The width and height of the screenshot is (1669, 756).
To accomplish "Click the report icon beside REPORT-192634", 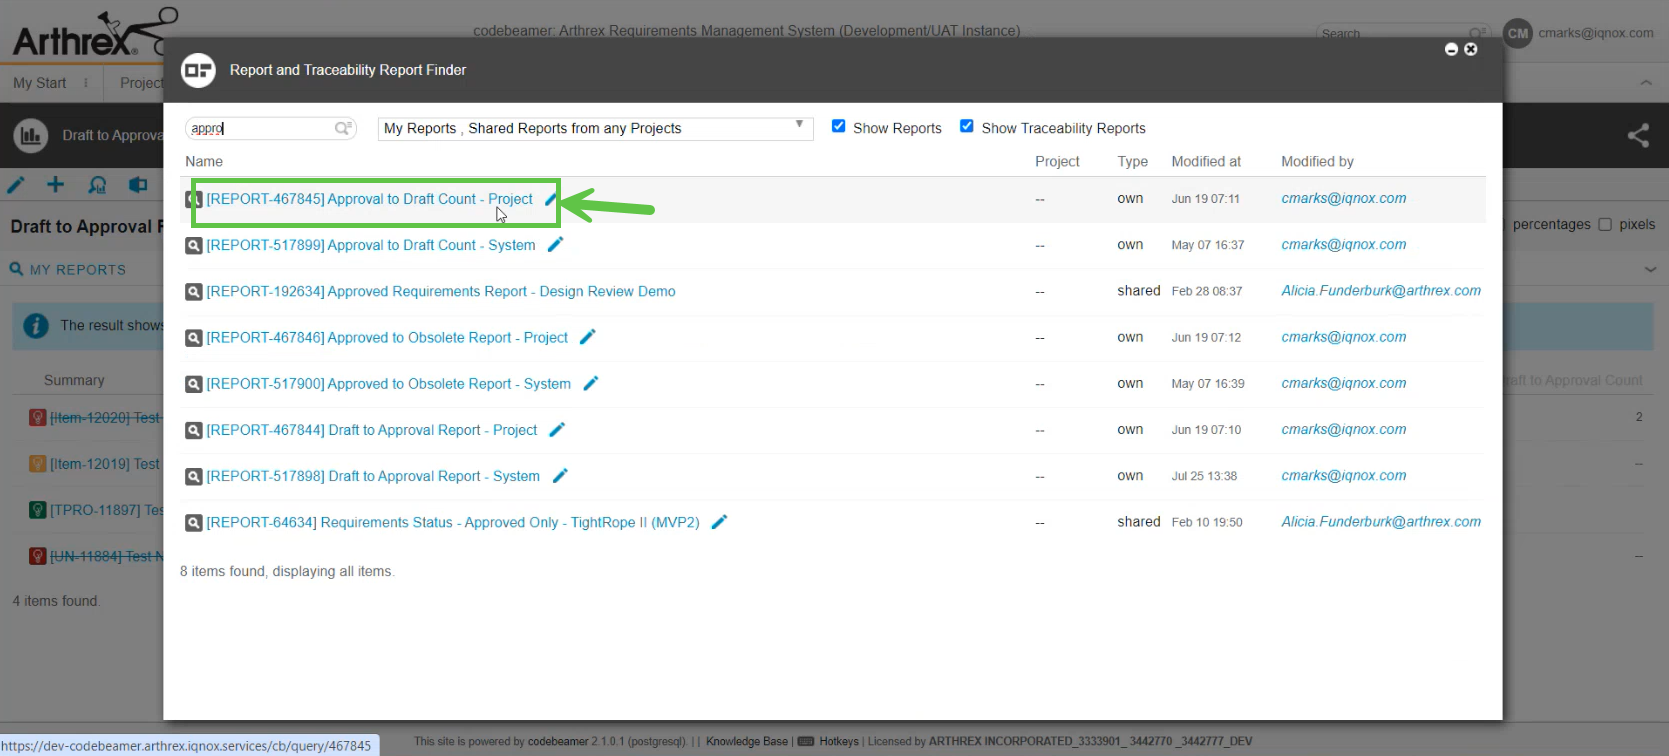I will pyautogui.click(x=194, y=292).
